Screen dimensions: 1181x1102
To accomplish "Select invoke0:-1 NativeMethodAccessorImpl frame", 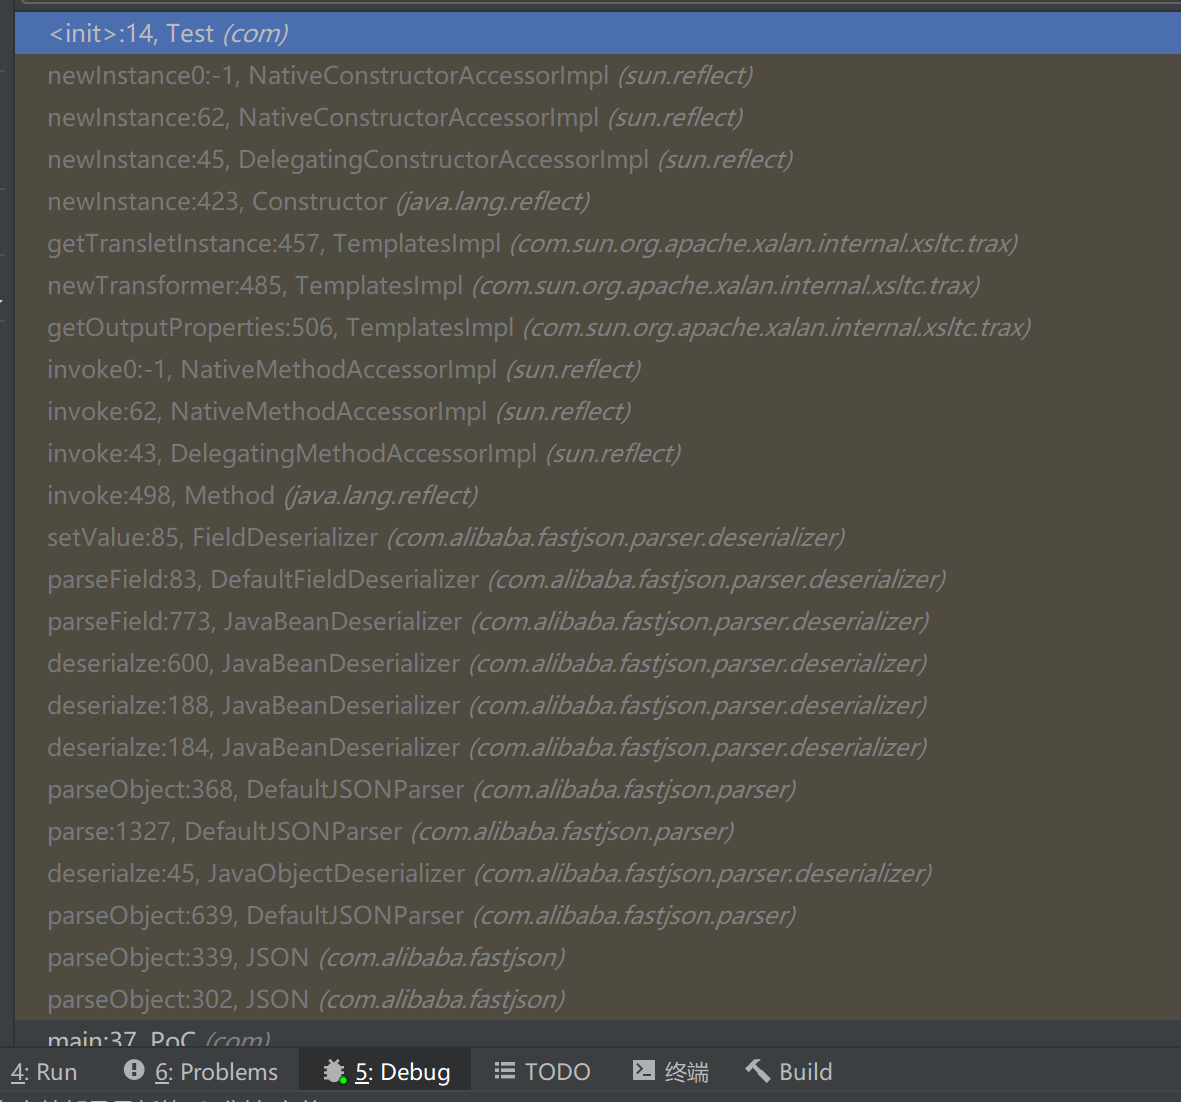I will (598, 370).
